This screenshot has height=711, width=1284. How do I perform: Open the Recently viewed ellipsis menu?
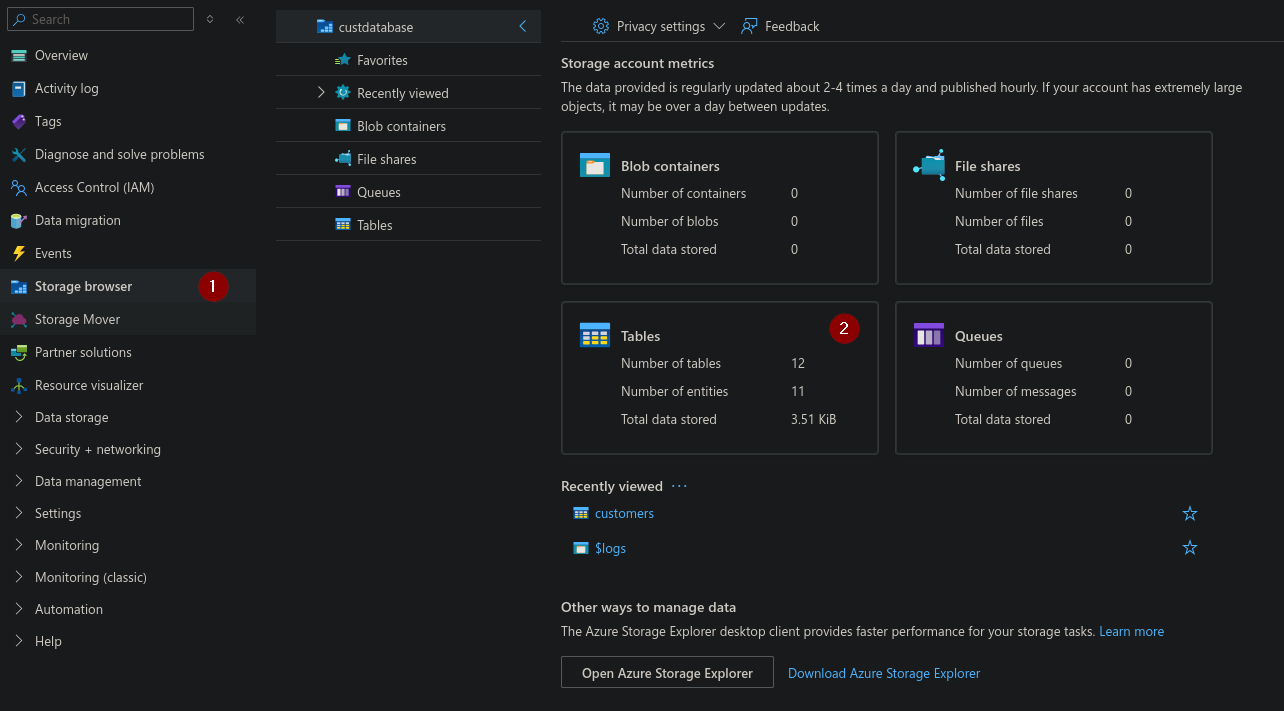pos(680,486)
